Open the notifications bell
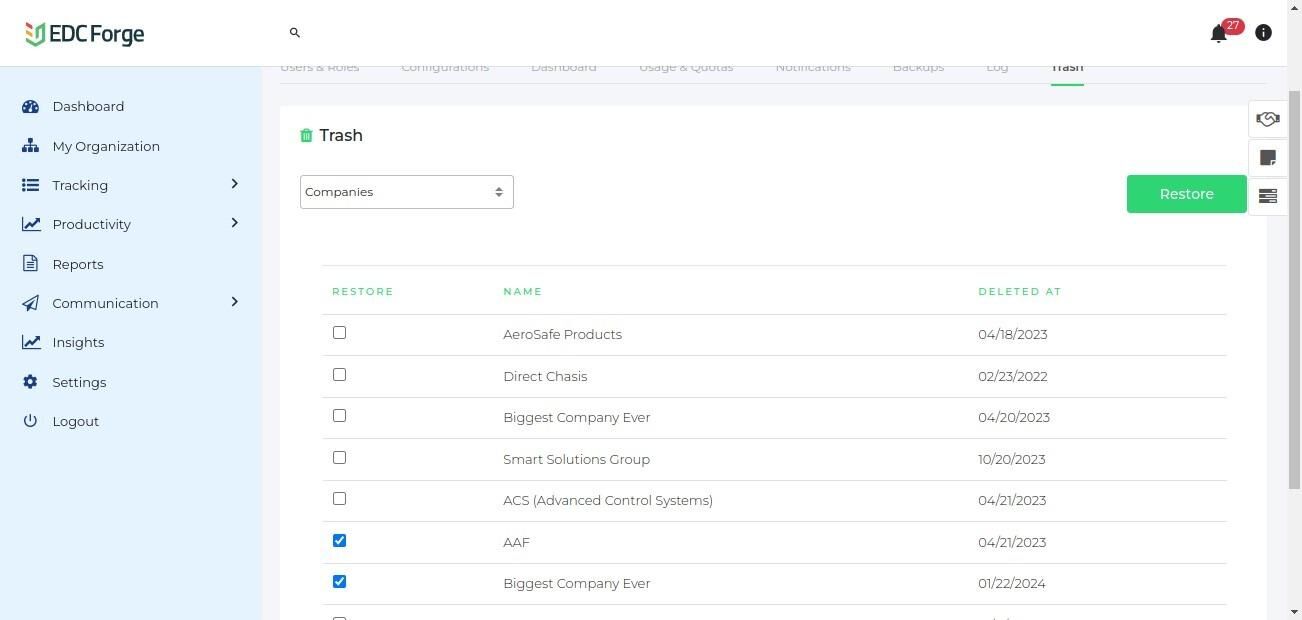This screenshot has height=620, width=1302. (x=1218, y=34)
